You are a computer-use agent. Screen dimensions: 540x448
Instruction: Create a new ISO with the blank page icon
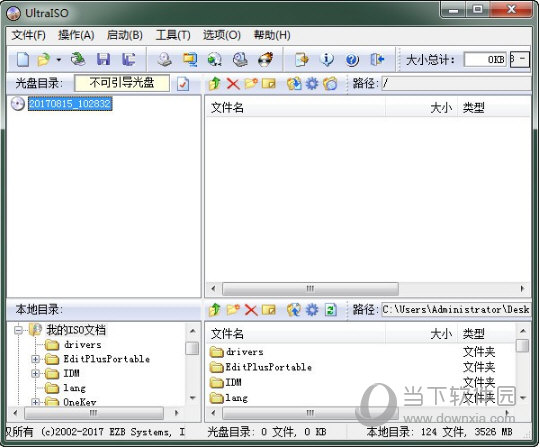(x=23, y=60)
